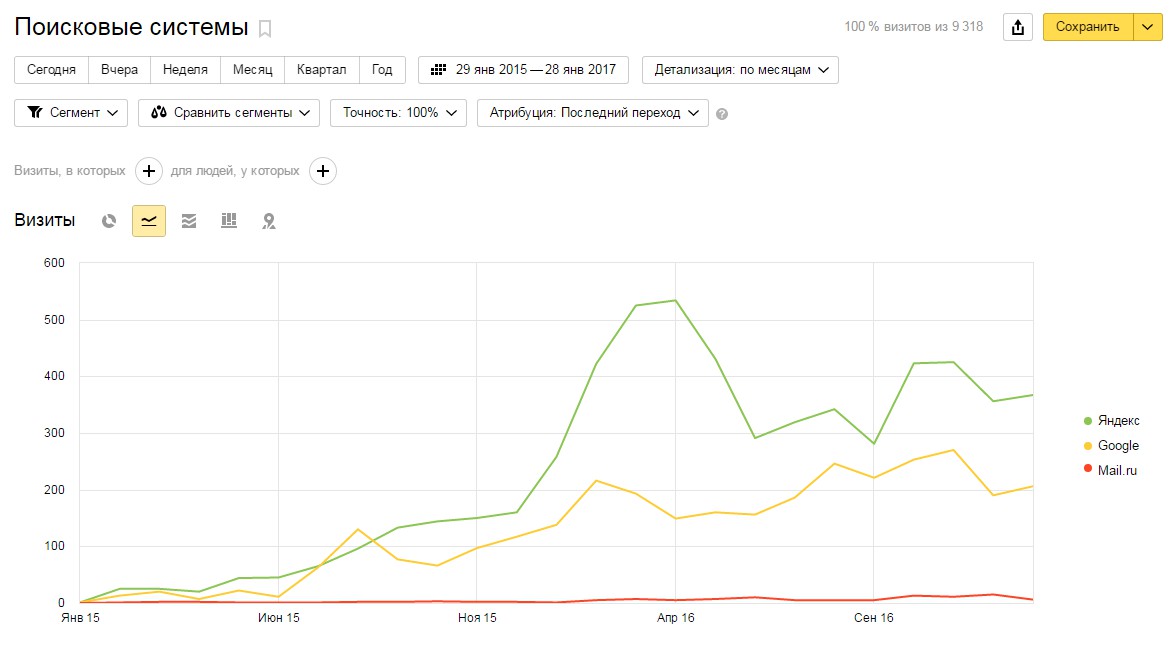Select the Неделя period tab
Viewport: 1173px width, 646px height.
(x=185, y=70)
